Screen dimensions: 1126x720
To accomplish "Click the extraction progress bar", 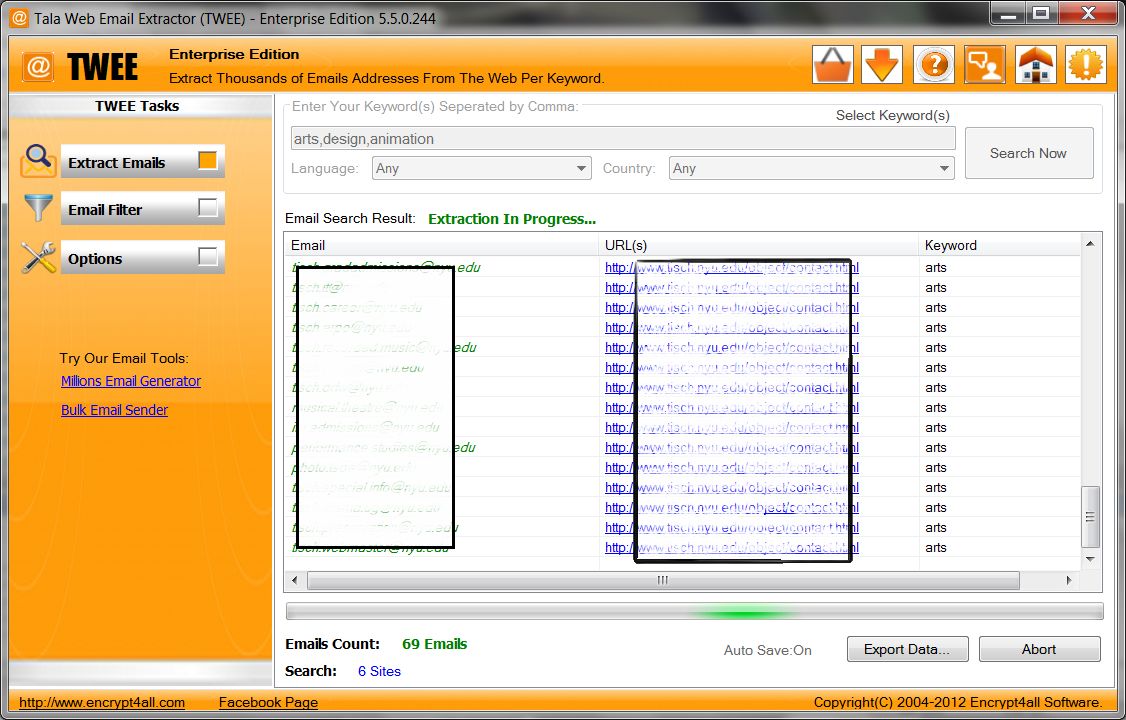I will (x=694, y=612).
